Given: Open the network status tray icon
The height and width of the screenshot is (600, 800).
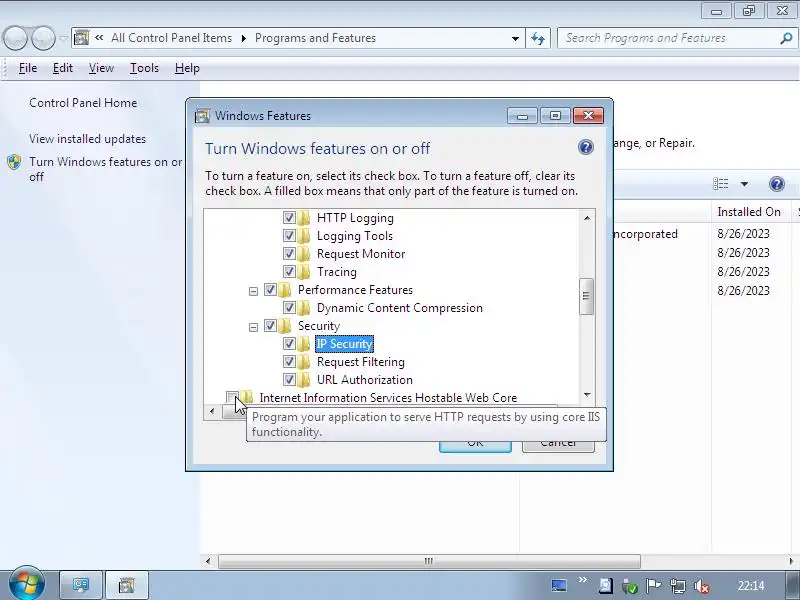Looking at the screenshot, I should [678, 586].
